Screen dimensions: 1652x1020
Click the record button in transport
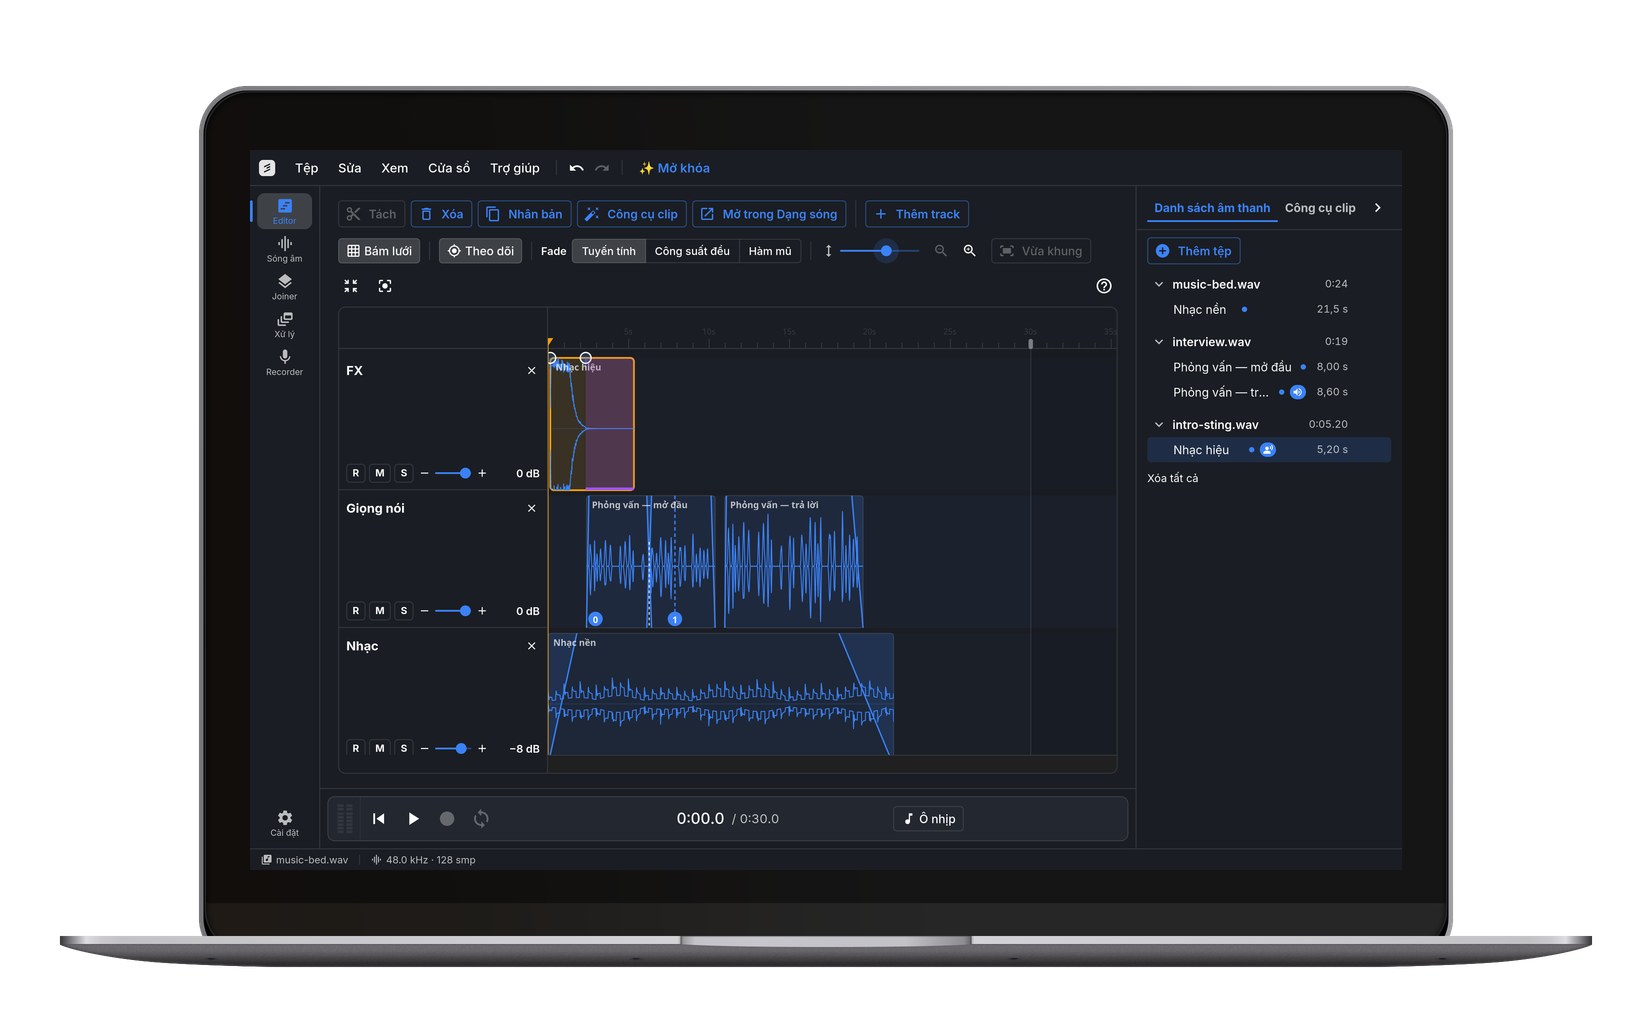pyautogui.click(x=447, y=819)
